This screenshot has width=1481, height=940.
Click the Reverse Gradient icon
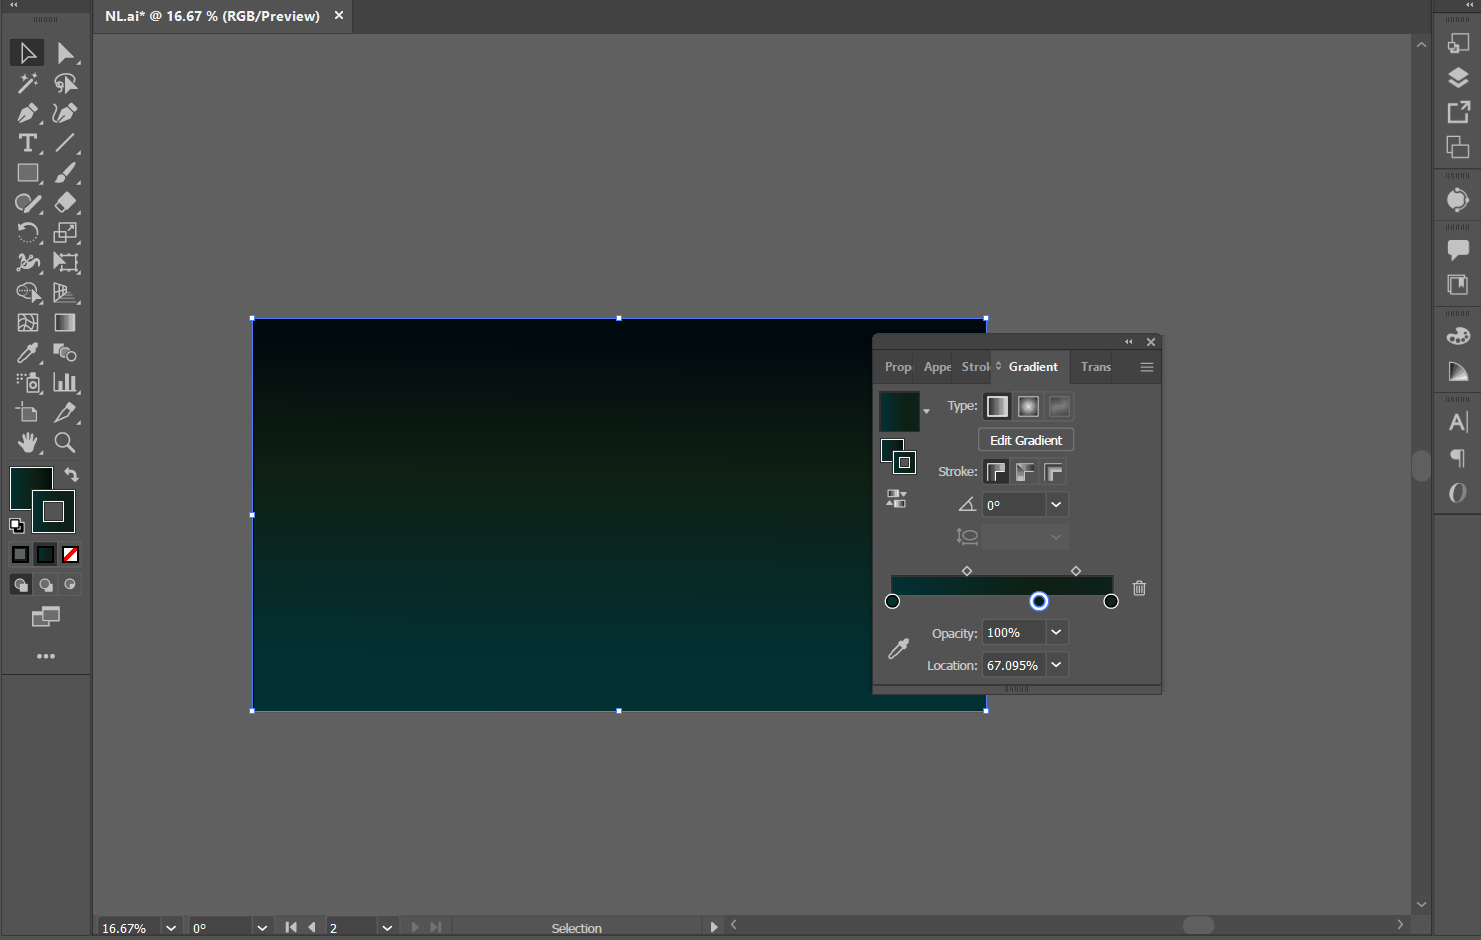pos(896,499)
